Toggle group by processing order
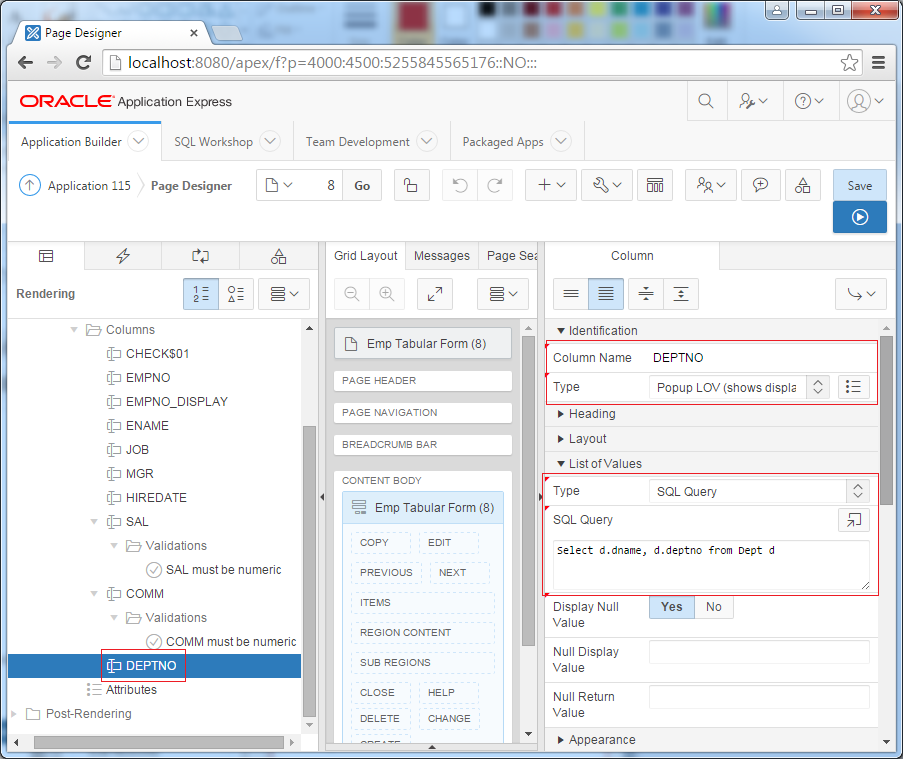The image size is (903, 759). click(x=201, y=294)
